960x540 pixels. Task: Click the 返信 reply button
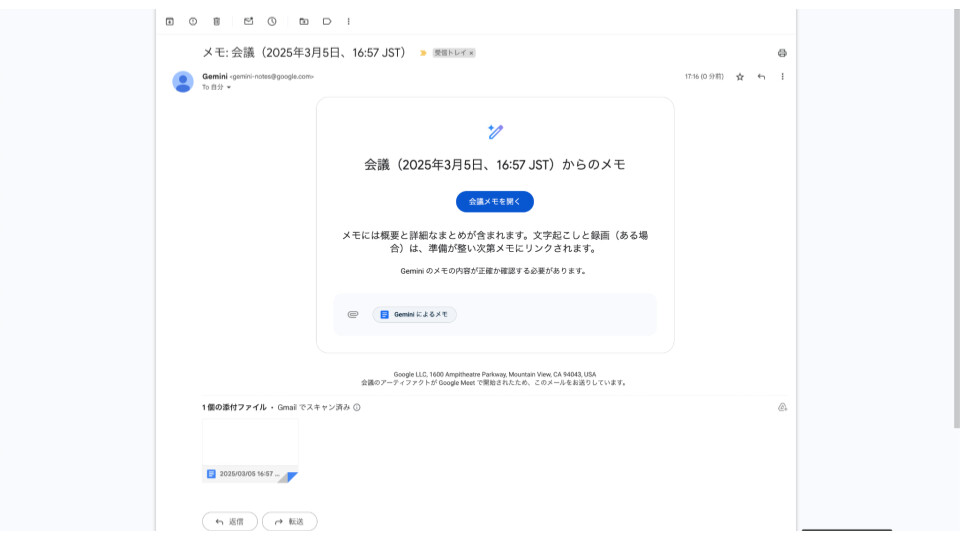pyautogui.click(x=230, y=522)
